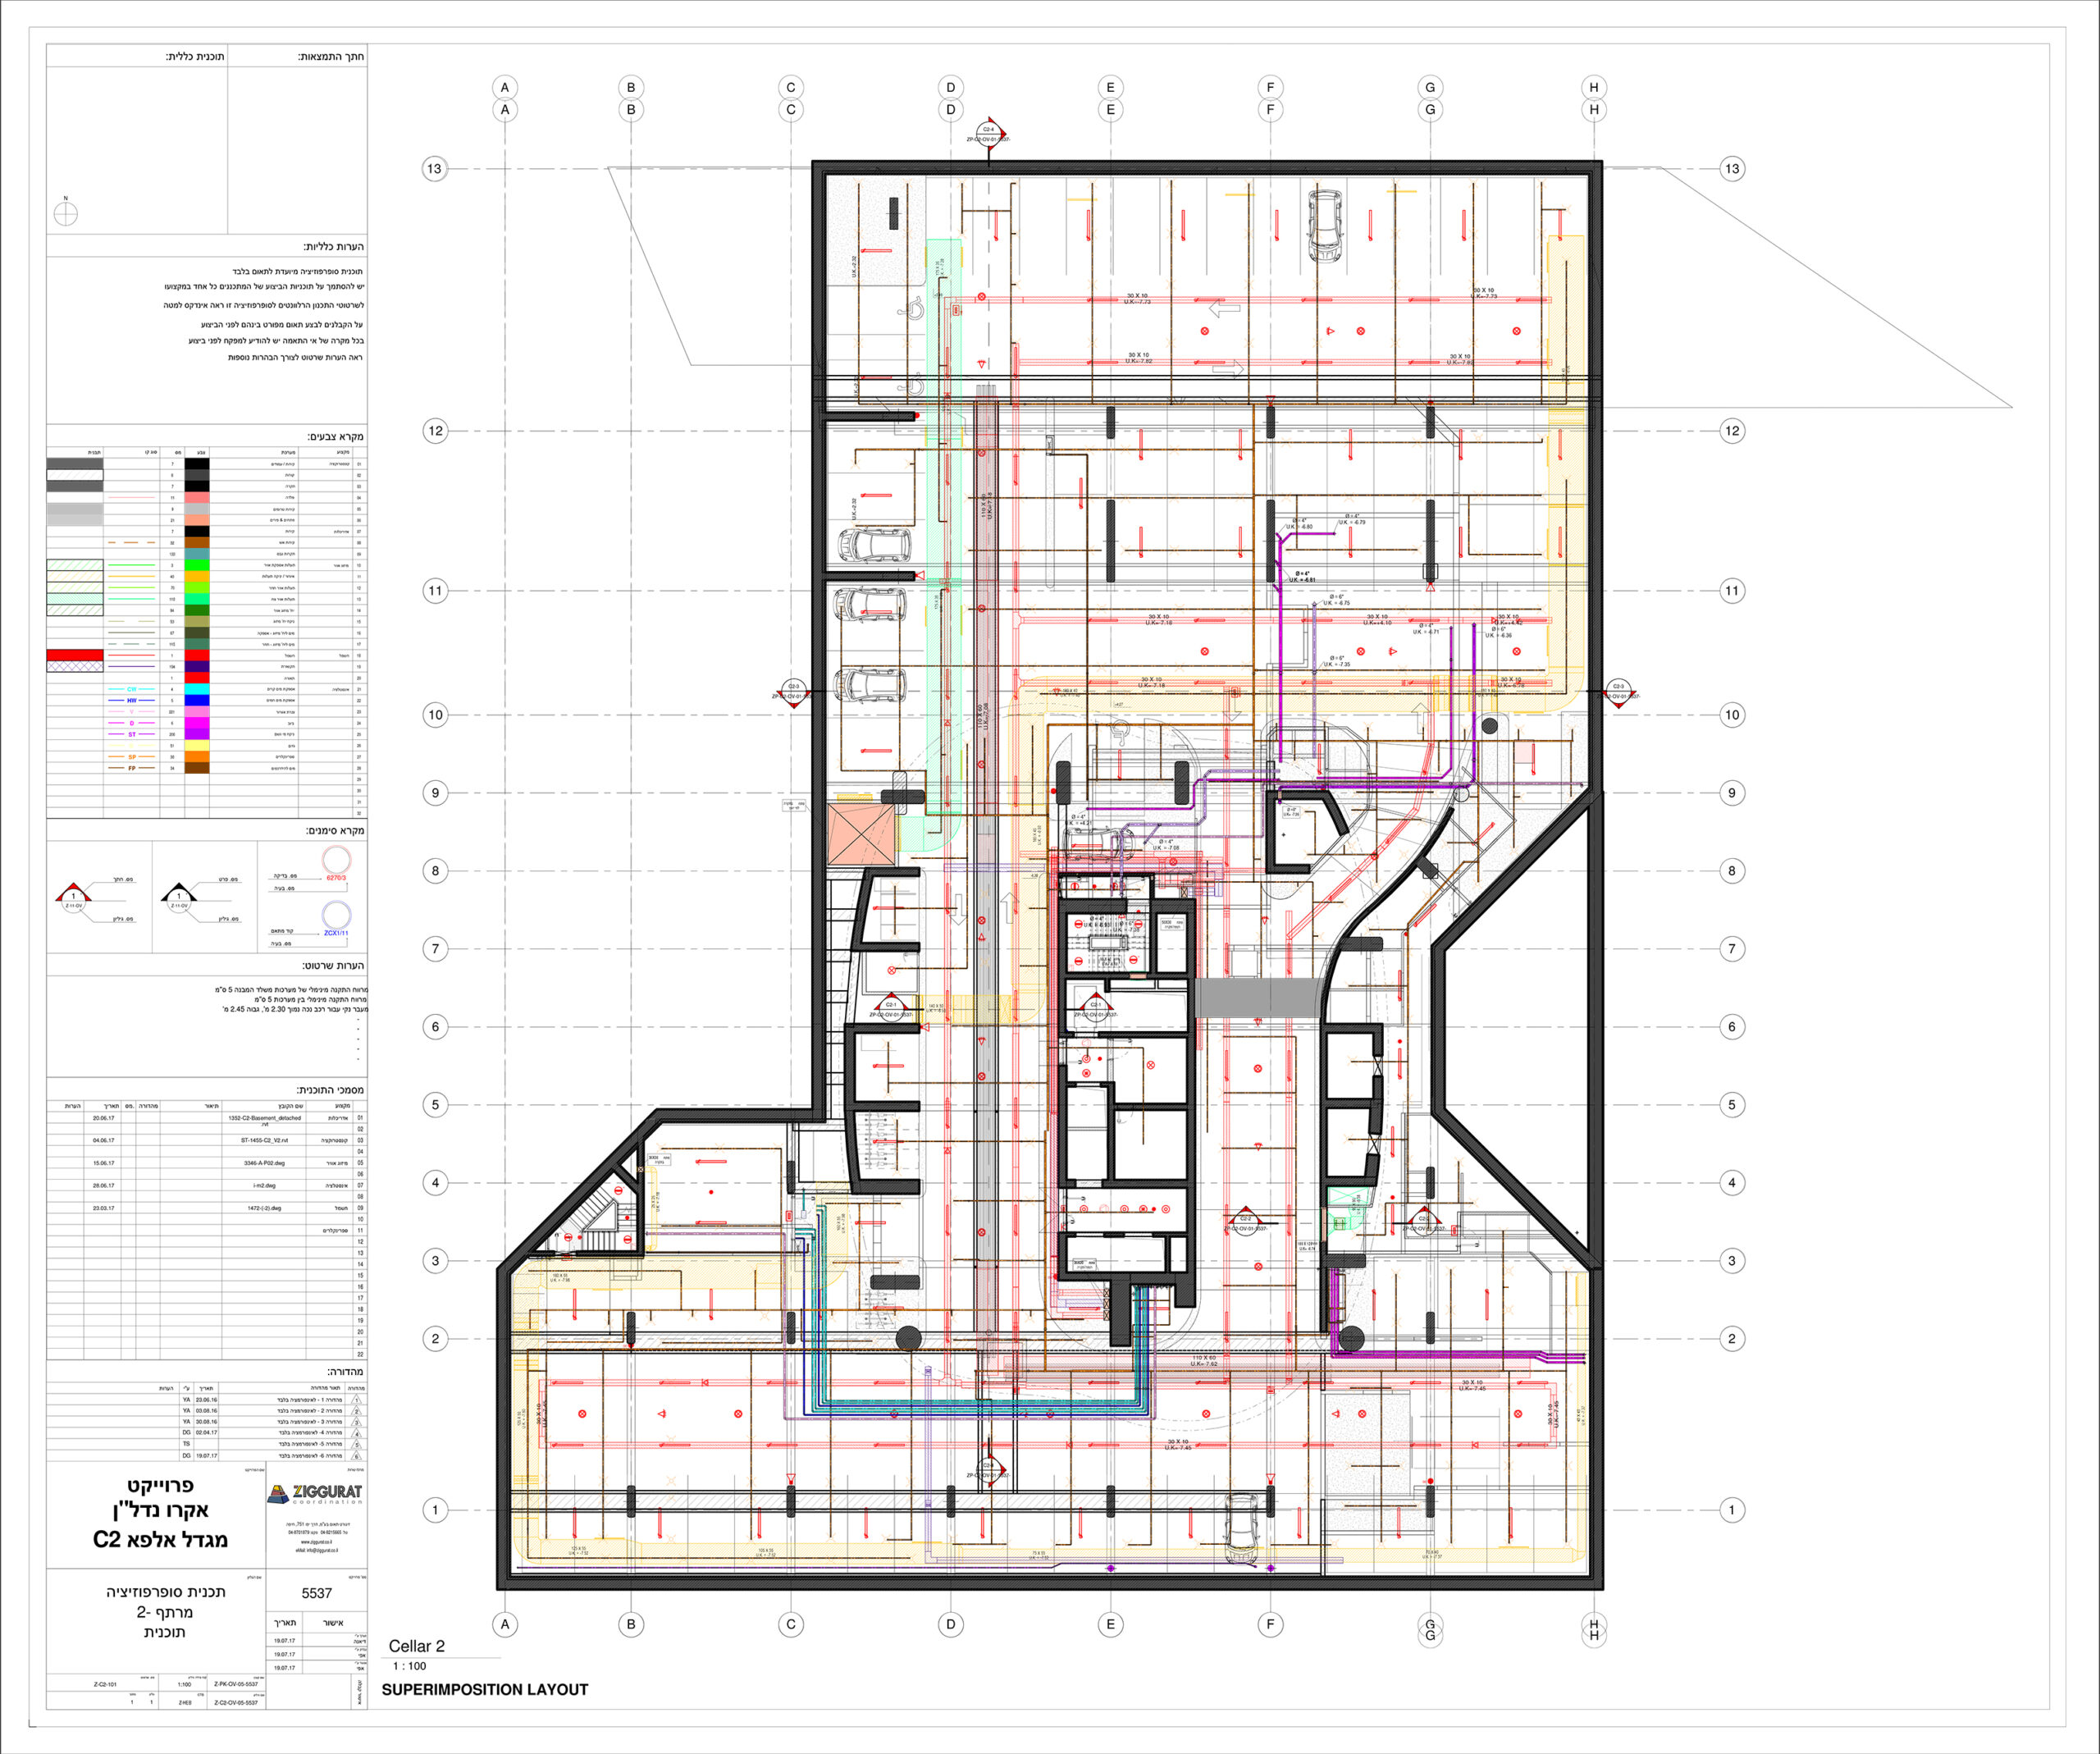The width and height of the screenshot is (2100, 1754).
Task: Click file name 'i-m2.dwg'
Action: coord(264,1185)
